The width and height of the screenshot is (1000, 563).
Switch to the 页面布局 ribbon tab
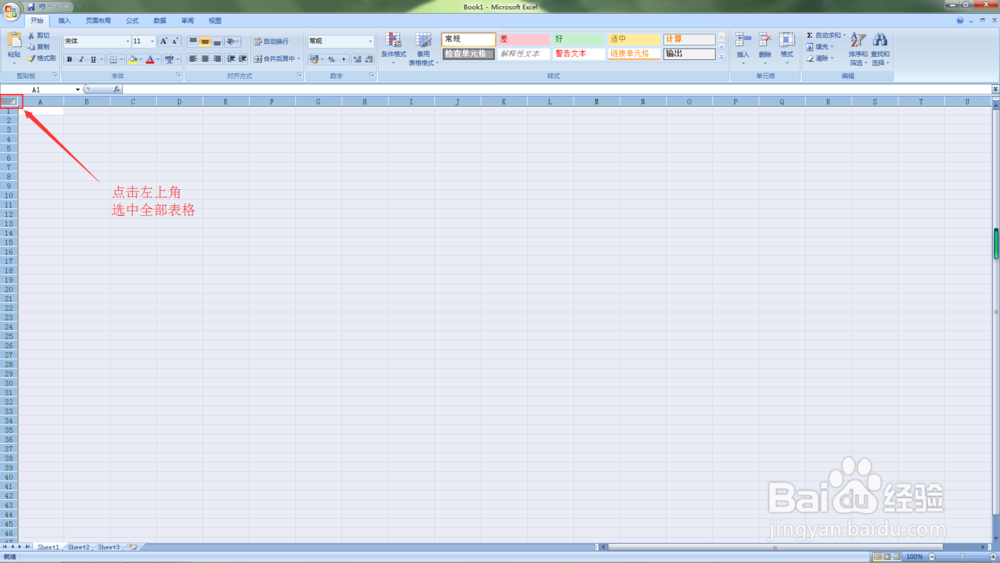(98, 21)
